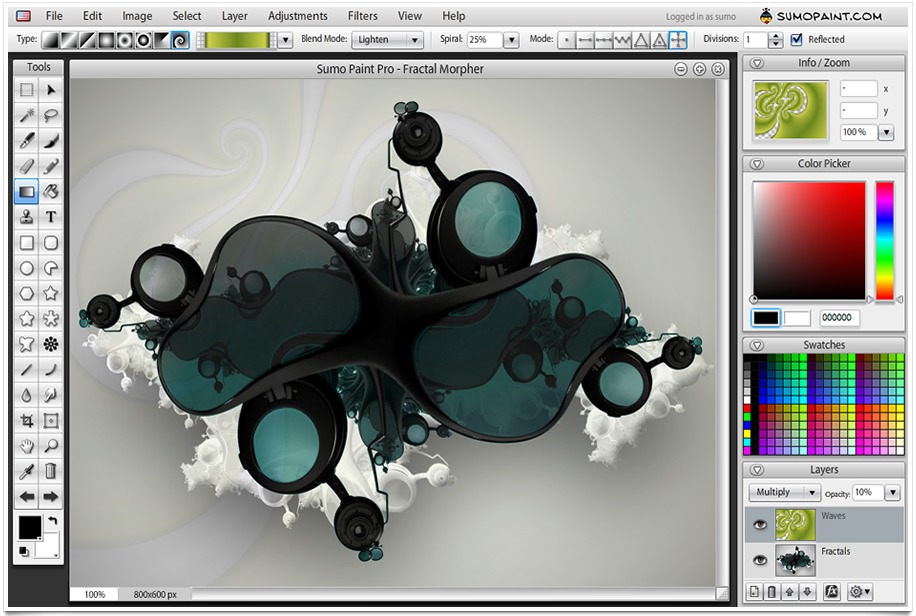Hide the Waves layer
The width and height of the screenshot is (916, 616).
(x=759, y=526)
